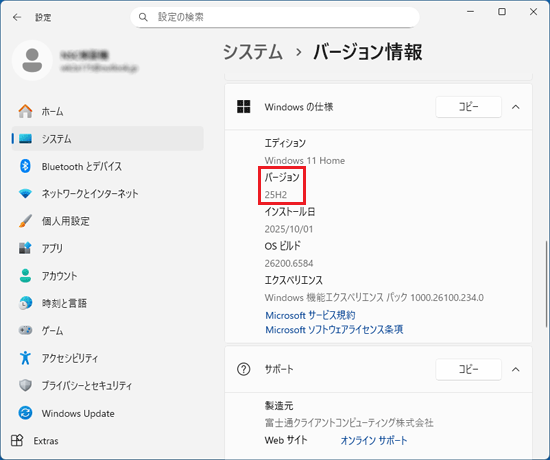This screenshot has width=550, height=460.
Task: Click the 製造元 label
Action: click(279, 406)
